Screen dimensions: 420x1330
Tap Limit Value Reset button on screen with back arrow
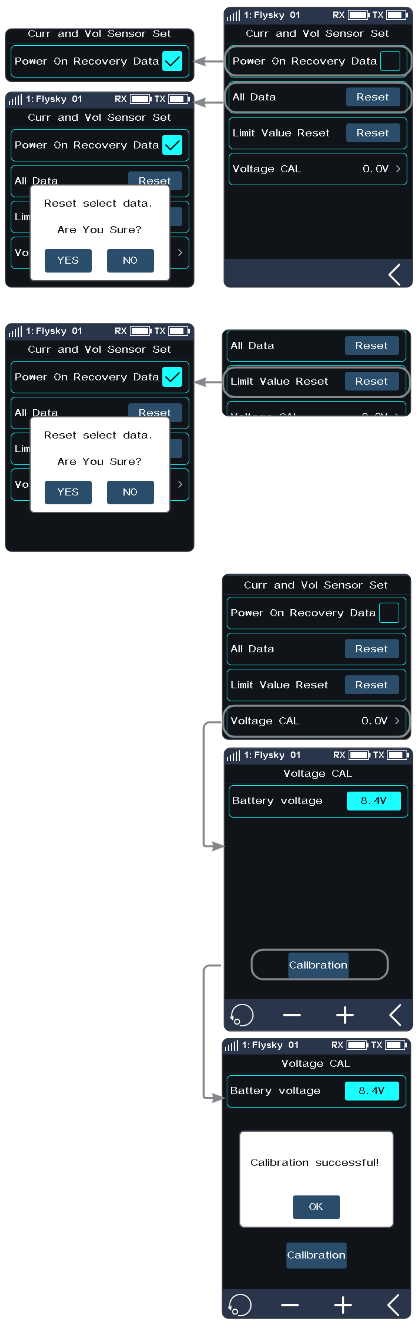(373, 133)
